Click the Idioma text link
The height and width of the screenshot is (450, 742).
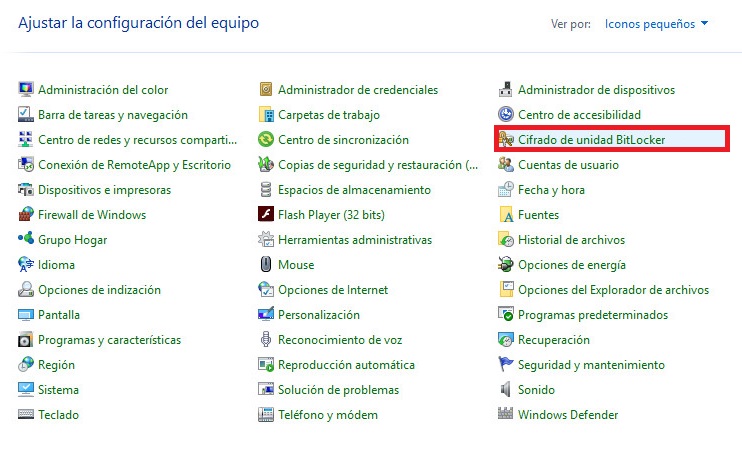coord(56,265)
